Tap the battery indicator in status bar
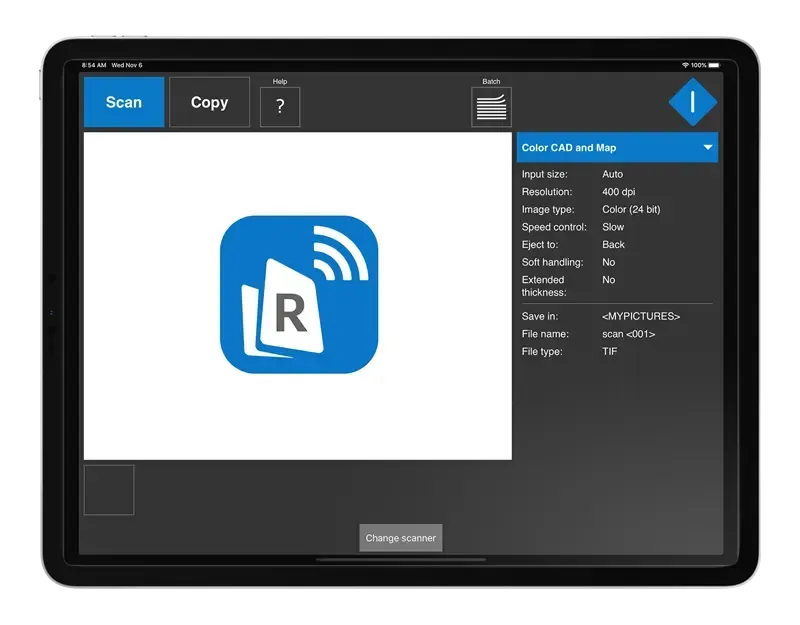Screen dimensions: 800x625 coord(714,65)
